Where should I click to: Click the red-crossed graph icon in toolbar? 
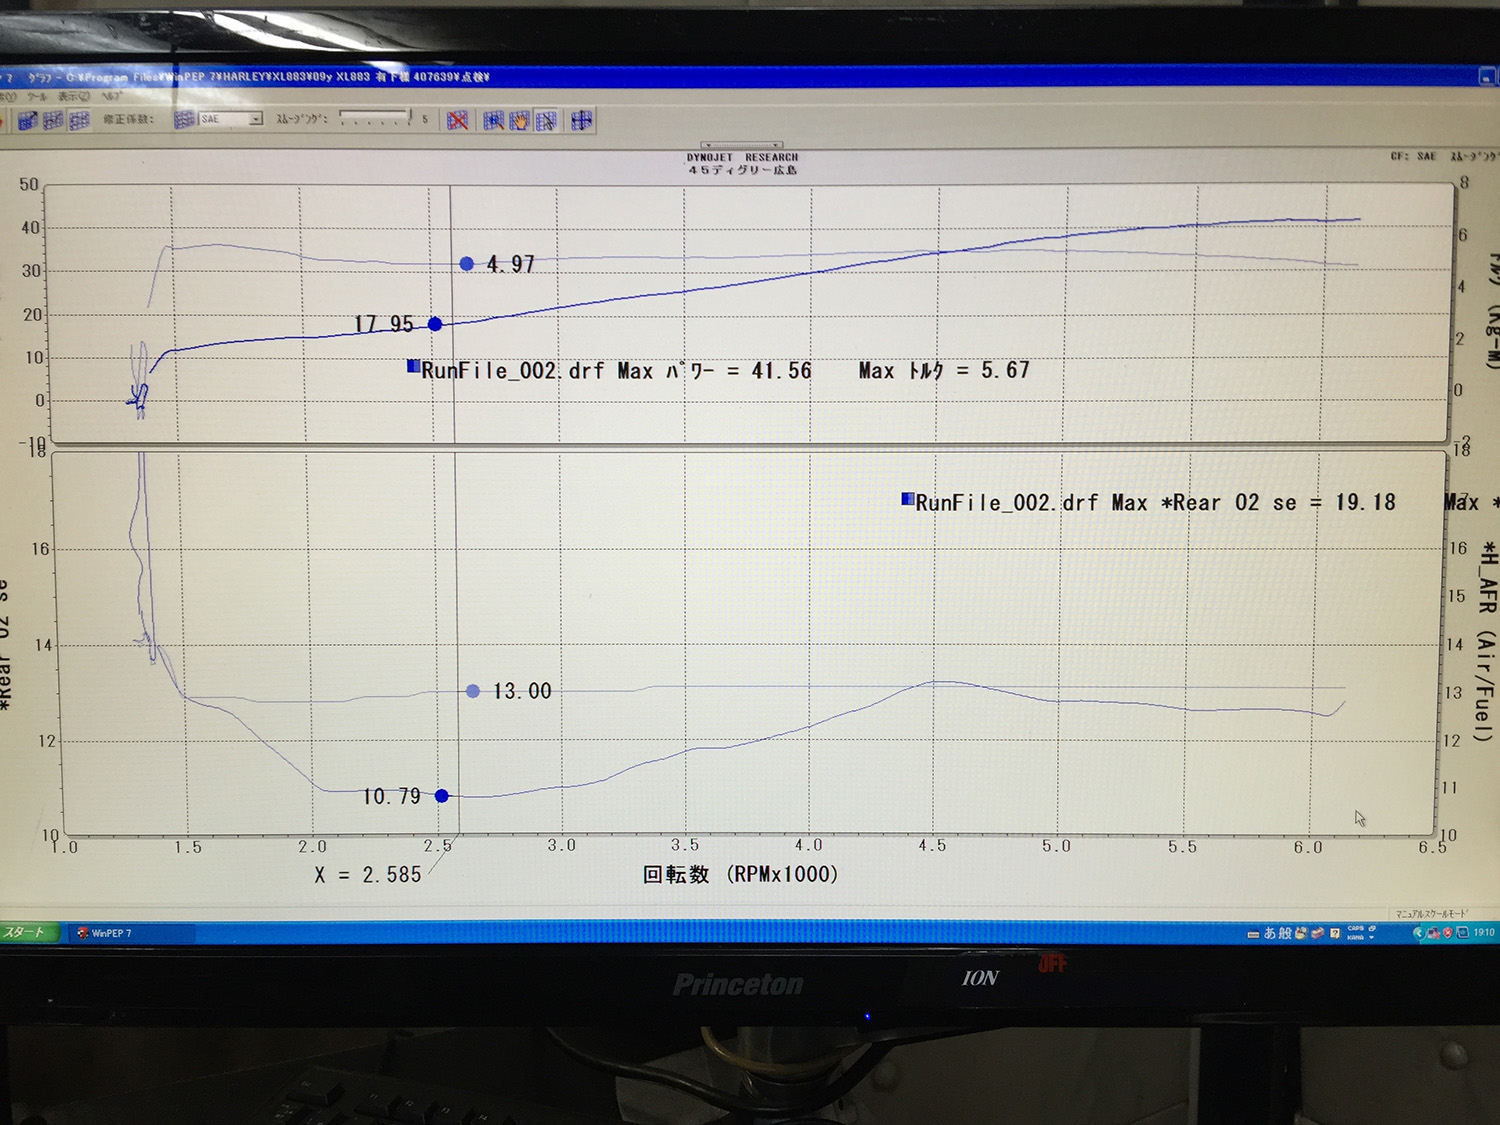[457, 120]
